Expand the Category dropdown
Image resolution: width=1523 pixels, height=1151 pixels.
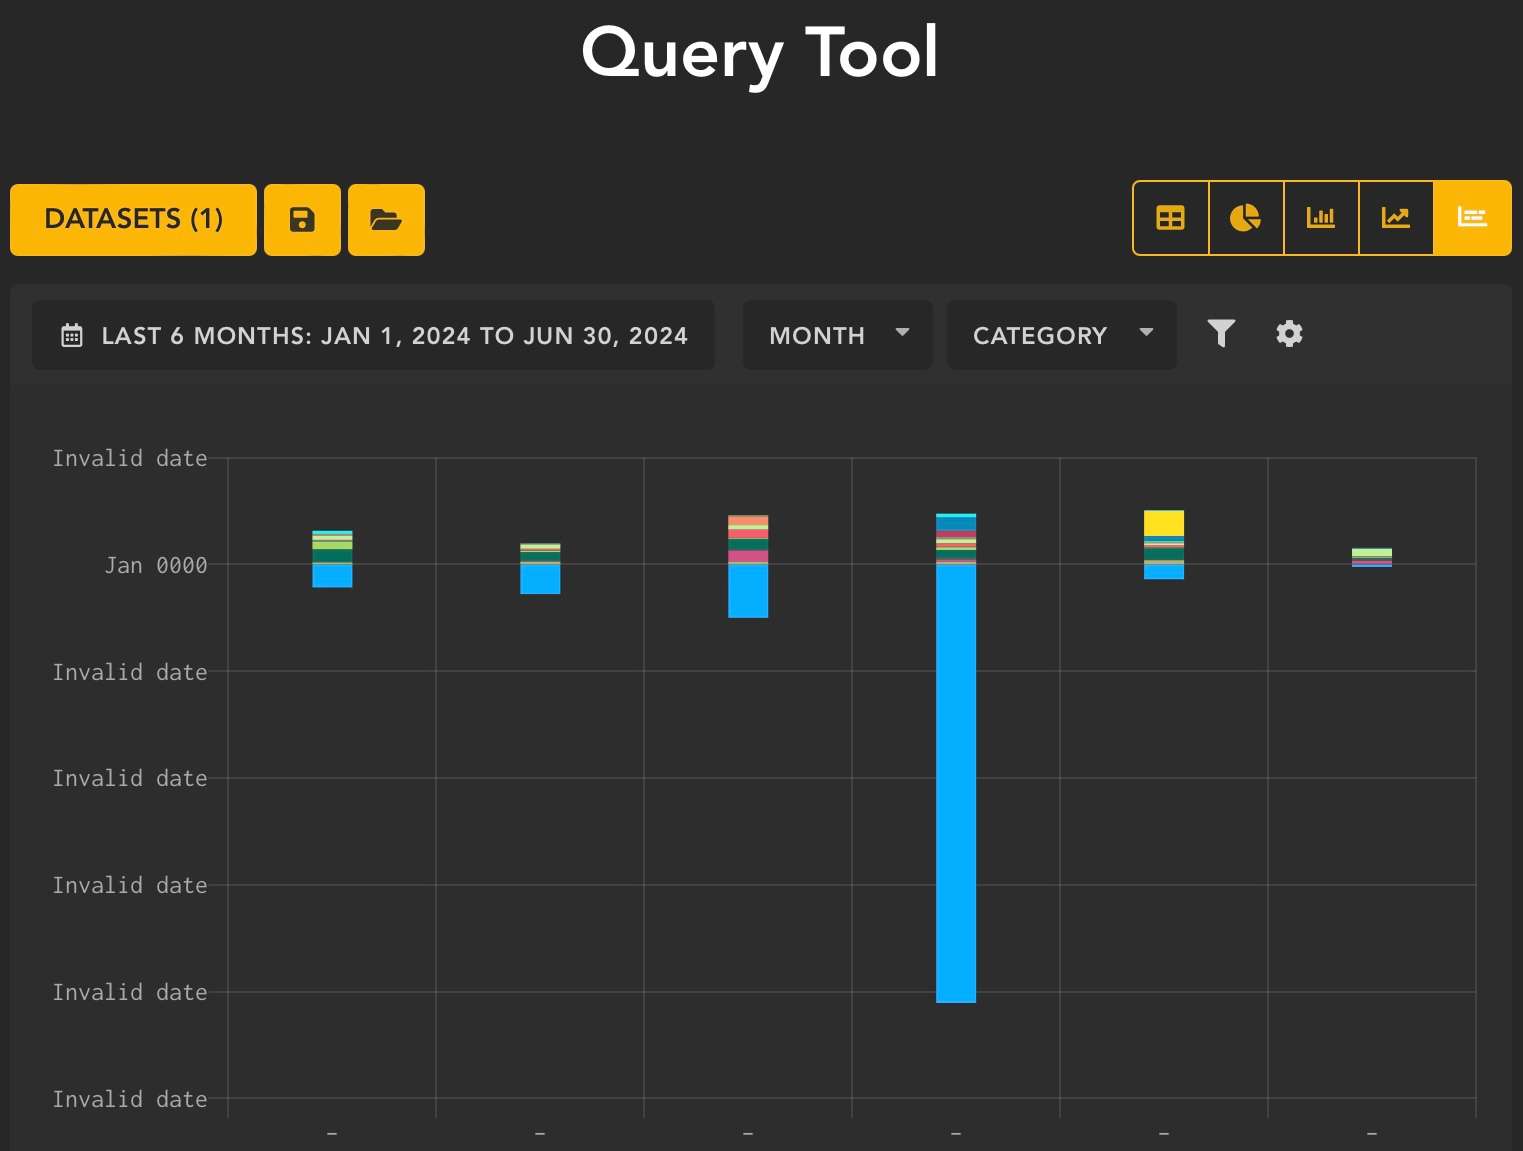coord(1061,335)
